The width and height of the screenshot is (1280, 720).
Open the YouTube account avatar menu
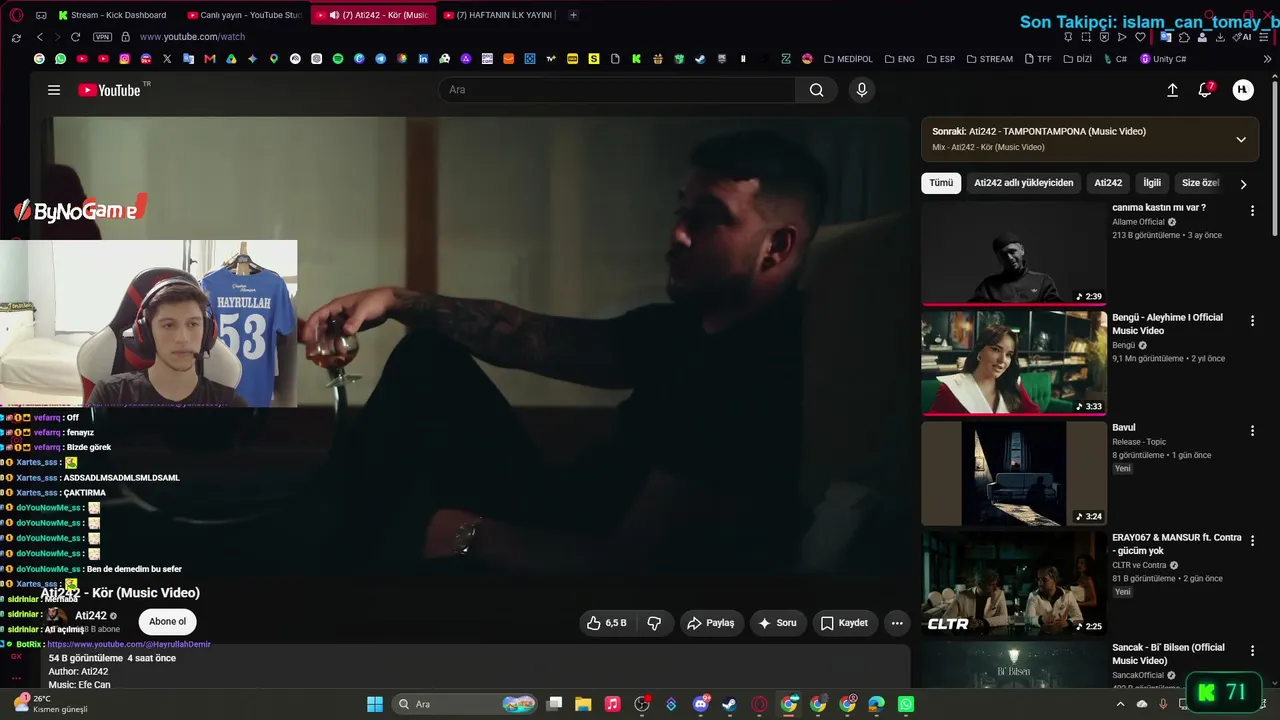(1243, 90)
